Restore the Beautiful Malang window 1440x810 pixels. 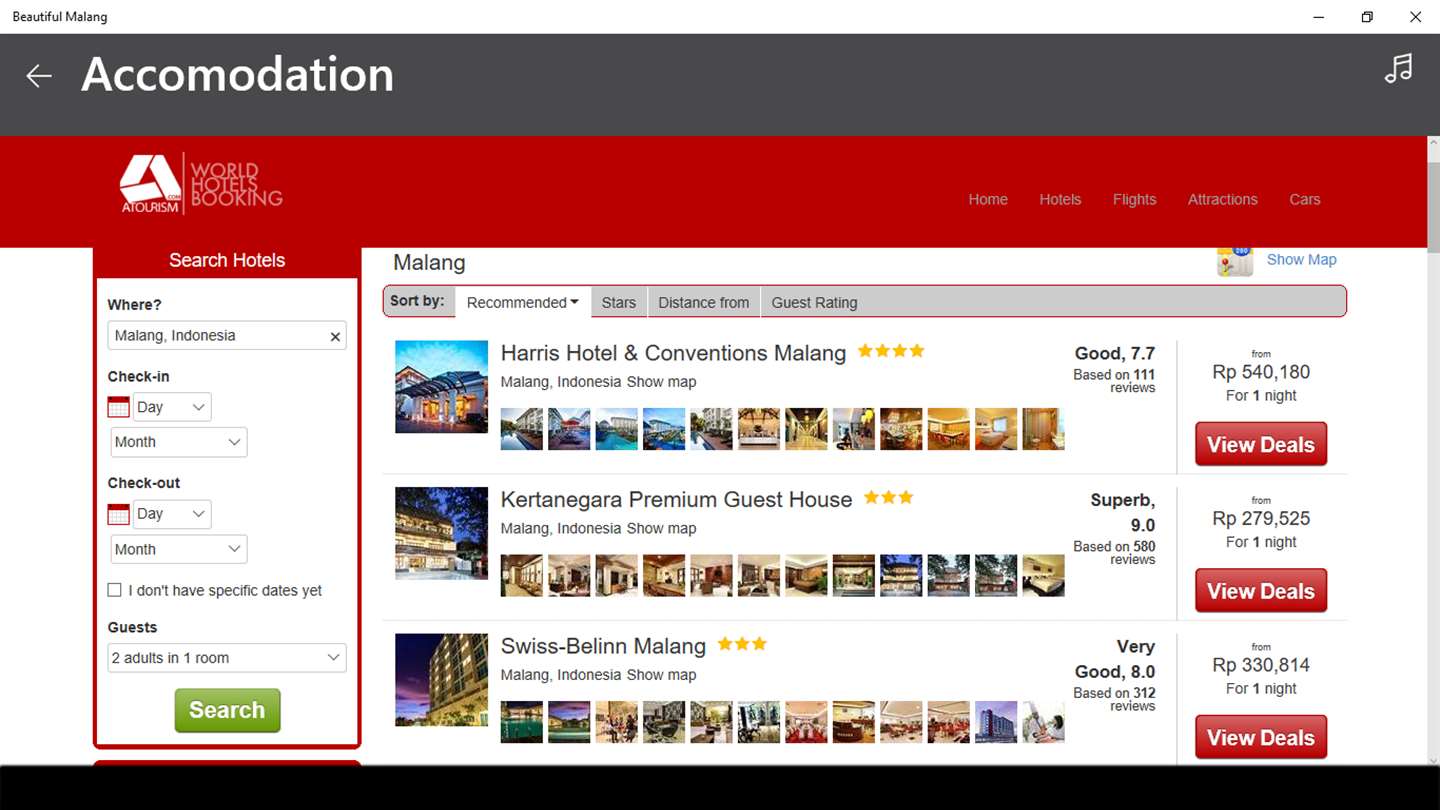tap(1367, 17)
